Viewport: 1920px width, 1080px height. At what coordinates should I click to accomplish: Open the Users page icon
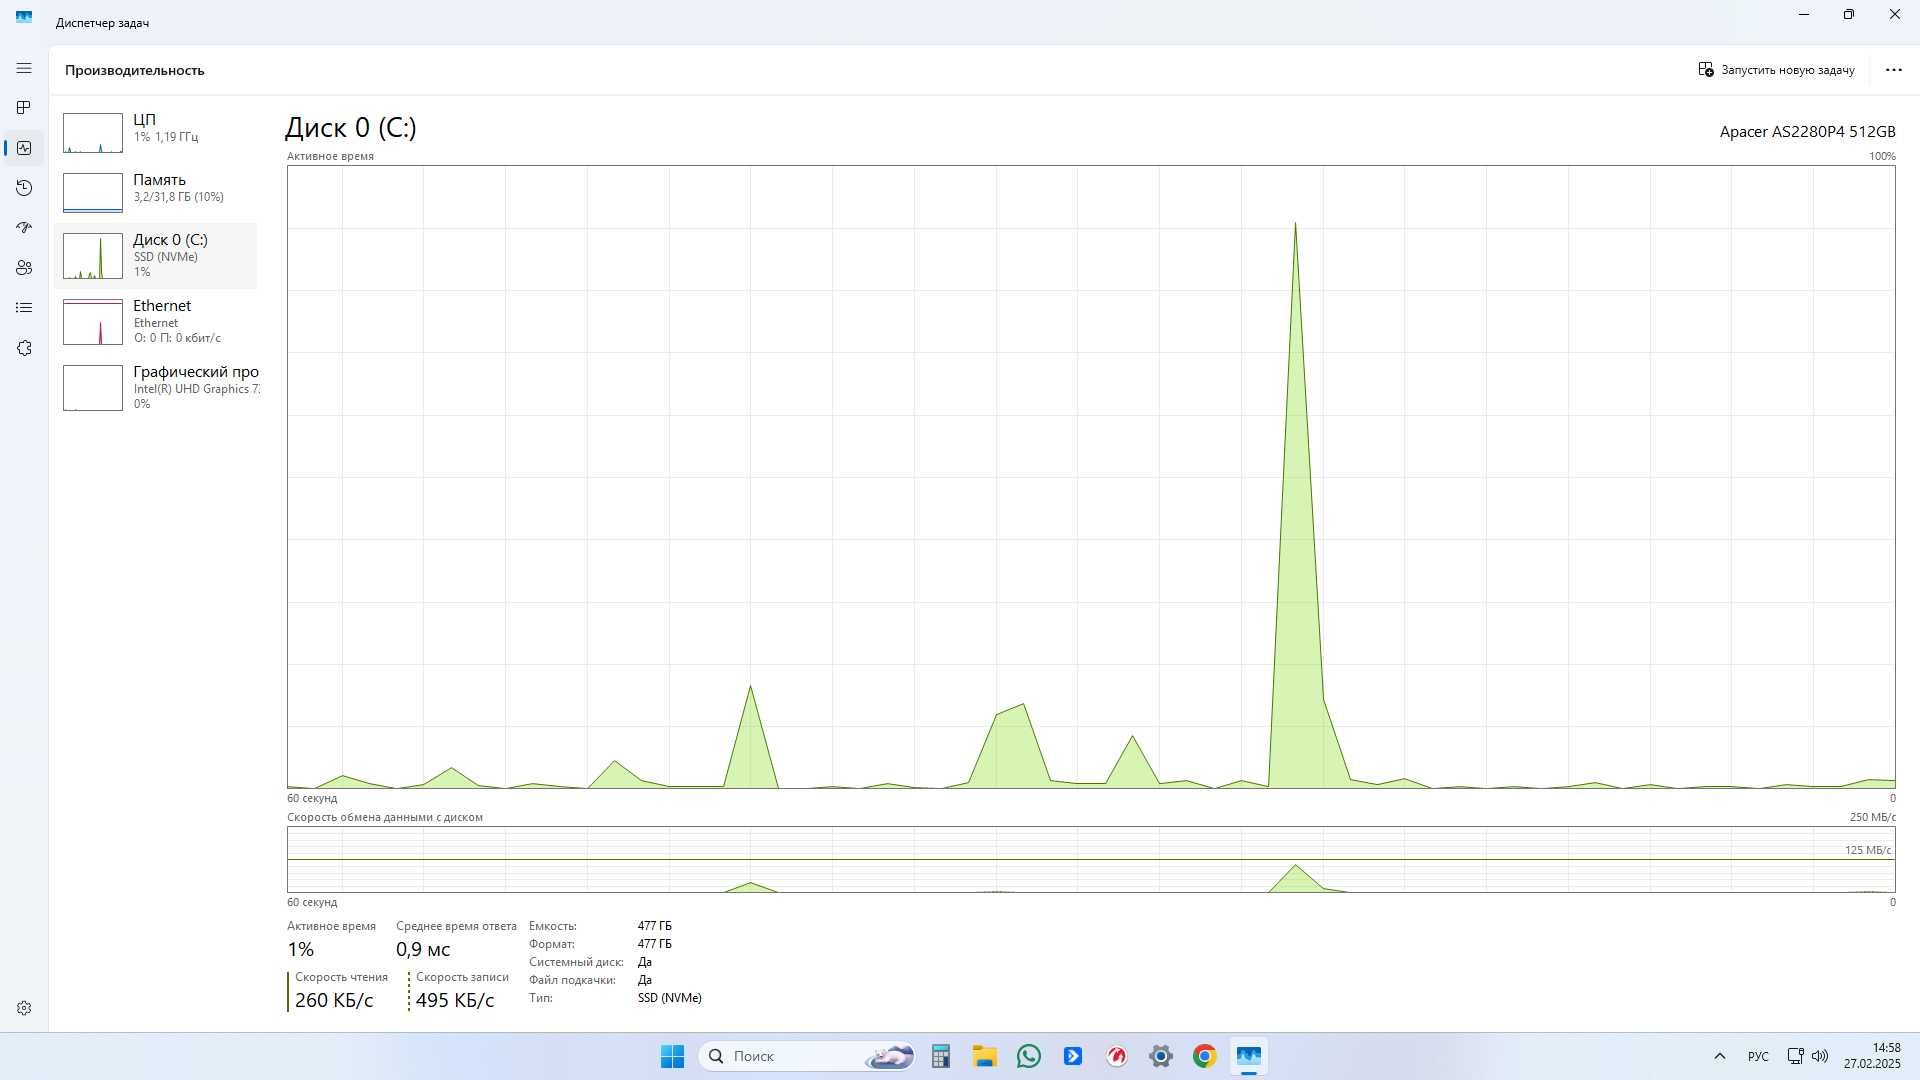tap(24, 268)
